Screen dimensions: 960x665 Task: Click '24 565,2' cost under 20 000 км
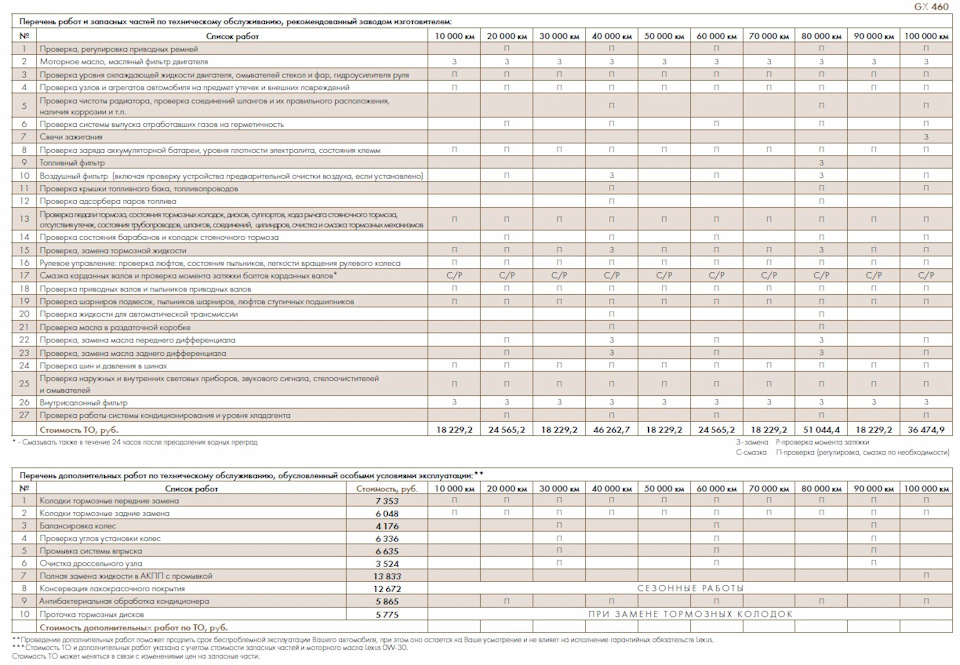coord(506,430)
